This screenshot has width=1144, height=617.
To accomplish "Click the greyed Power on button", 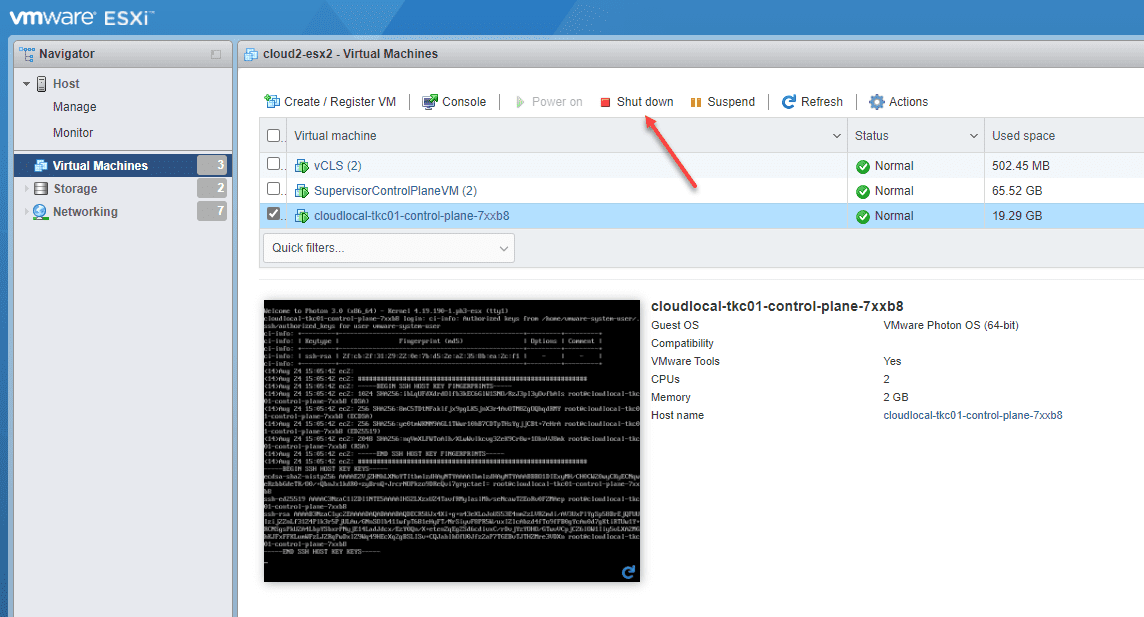I will point(549,101).
